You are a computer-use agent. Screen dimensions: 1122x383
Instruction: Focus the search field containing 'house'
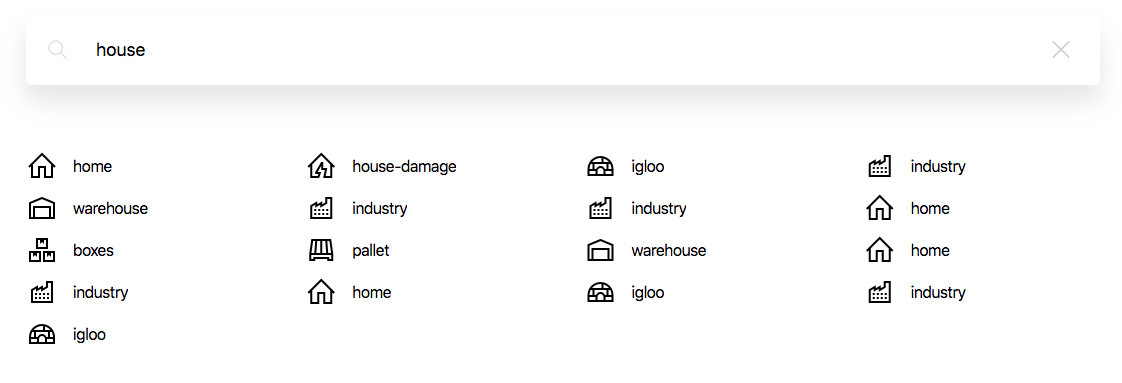[x=562, y=49]
